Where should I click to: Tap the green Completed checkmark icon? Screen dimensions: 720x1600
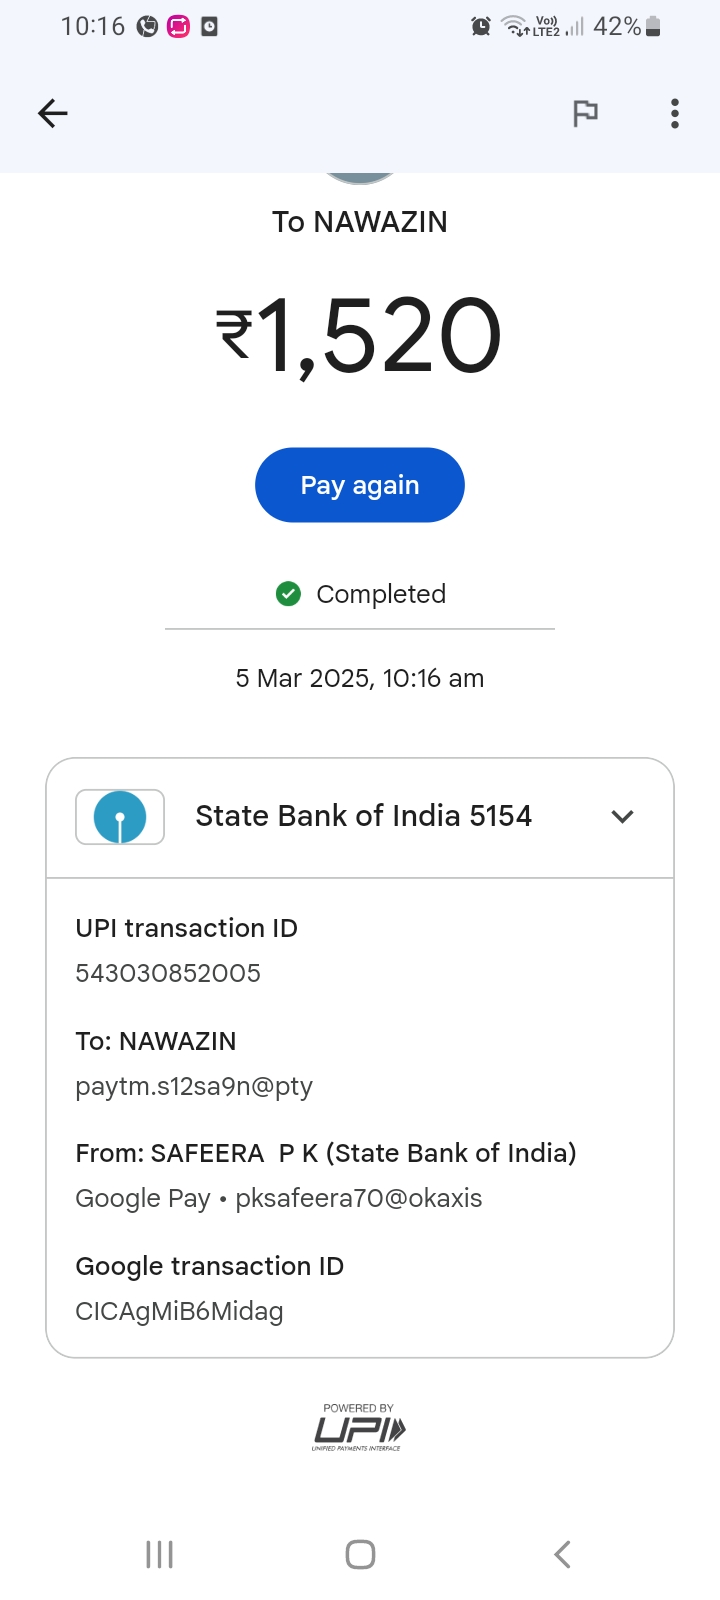288,594
